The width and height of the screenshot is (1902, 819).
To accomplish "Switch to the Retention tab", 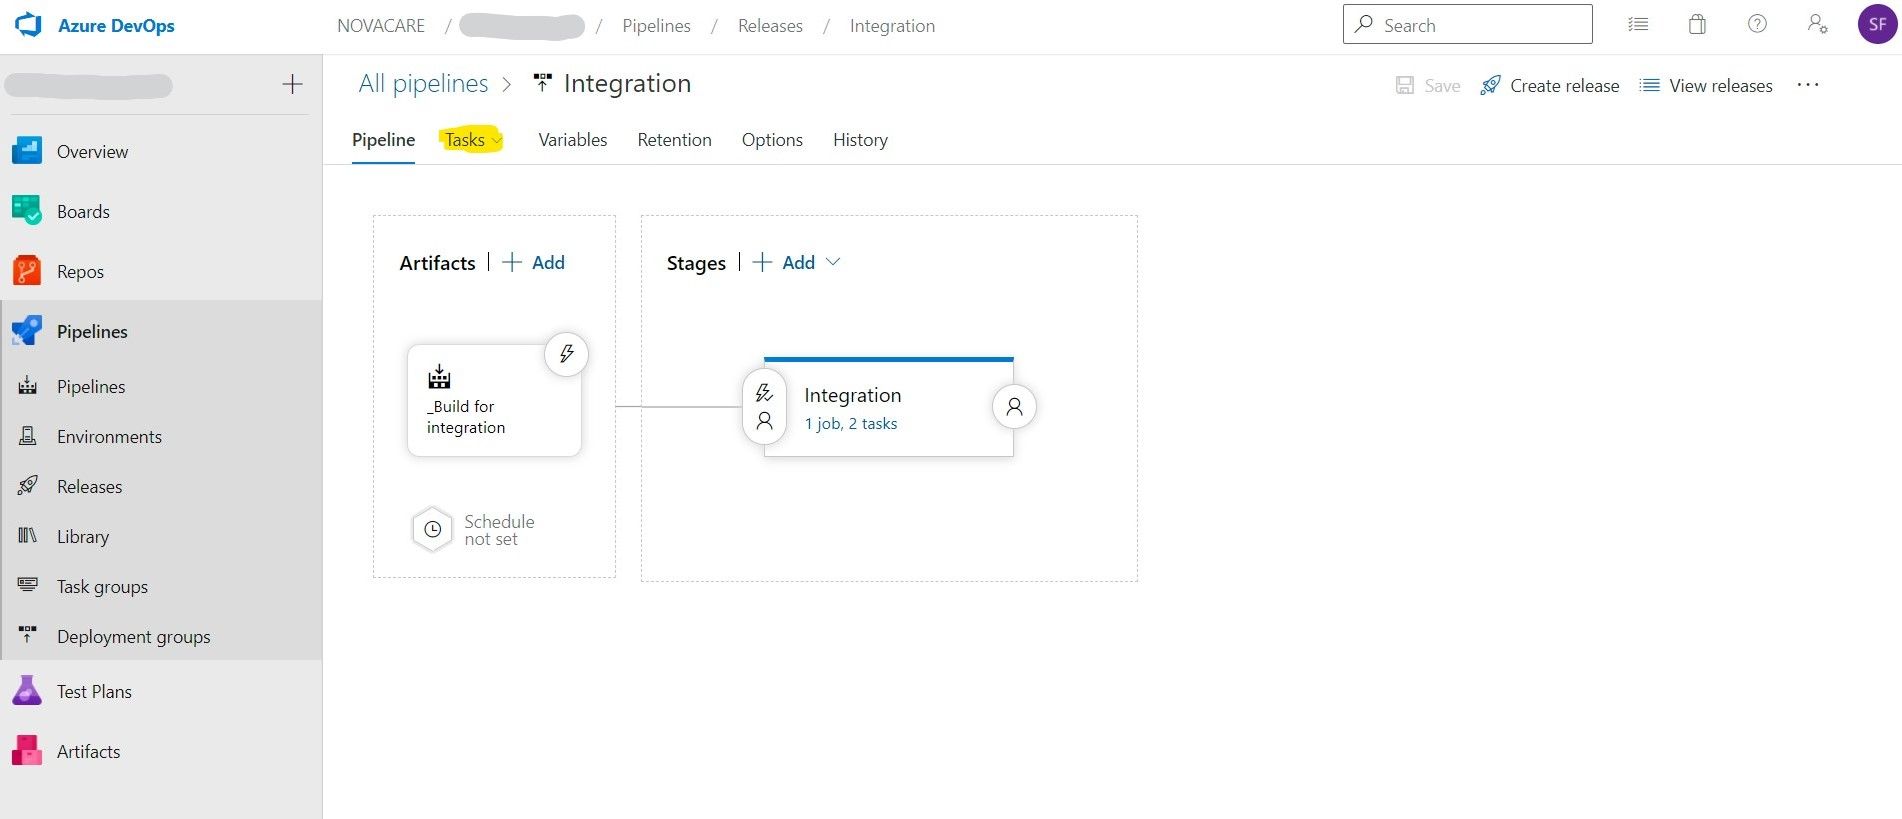I will coord(675,140).
